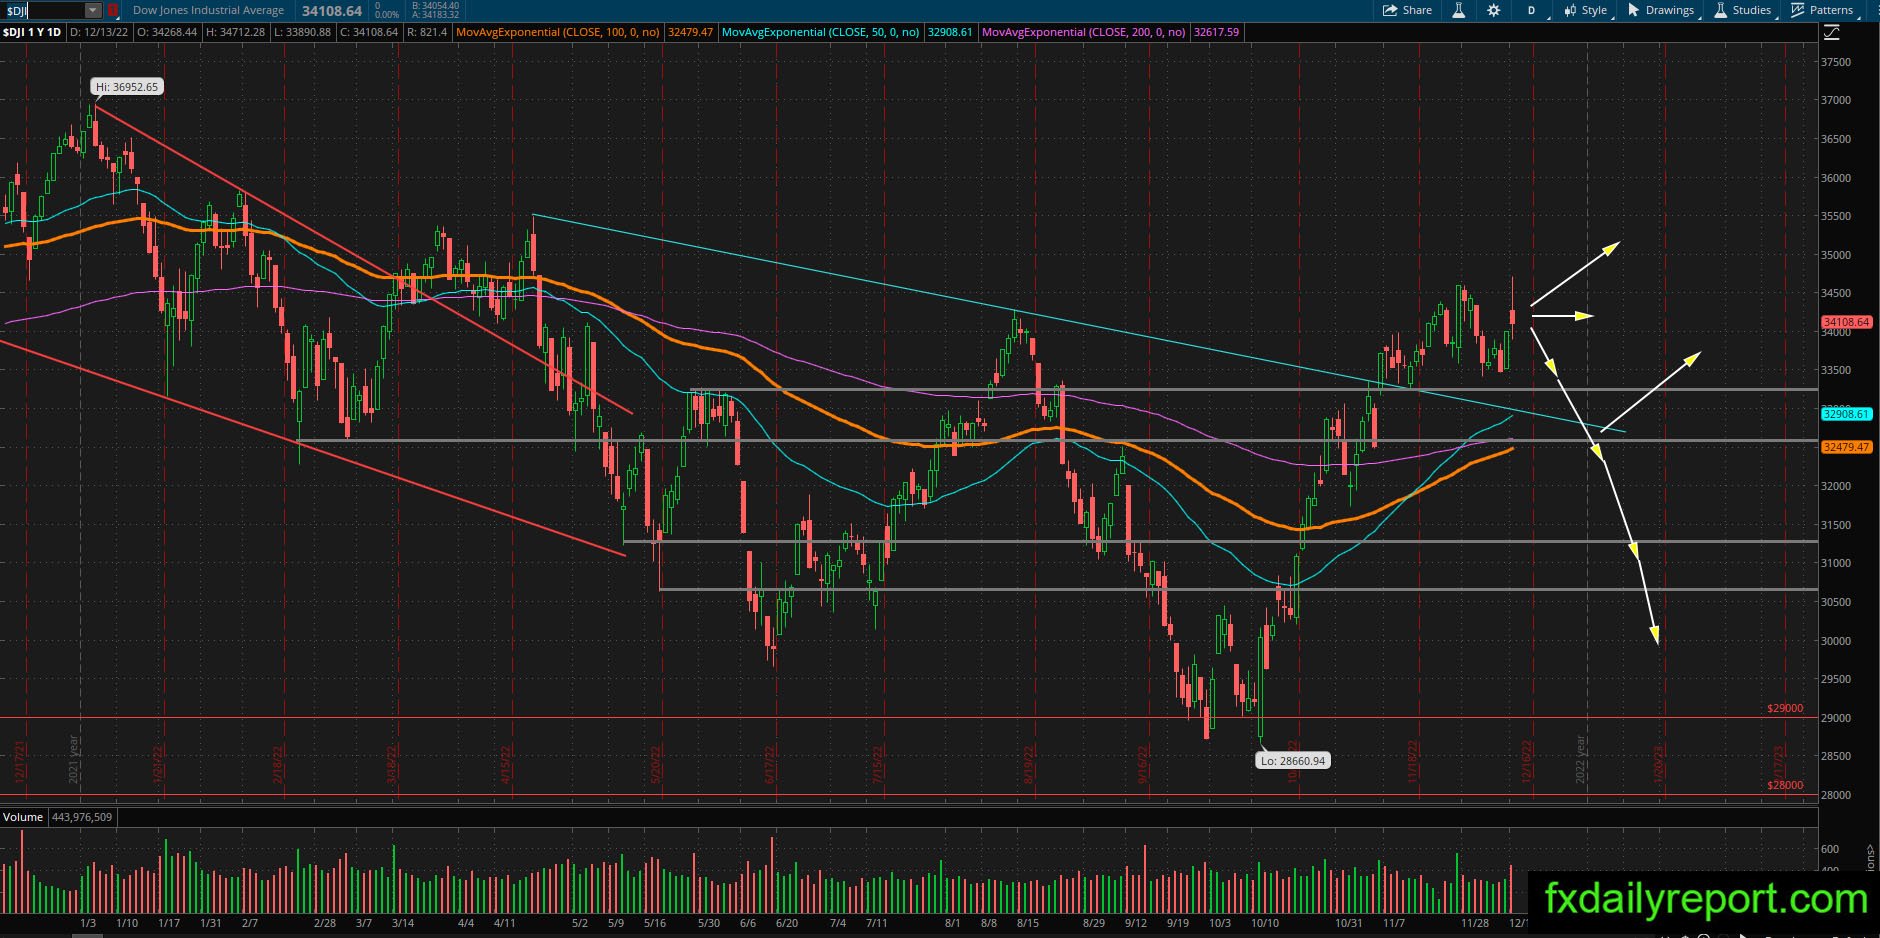Open the symbol selector dropdown arrow
Viewport: 1880px width, 938px height.
93,10
